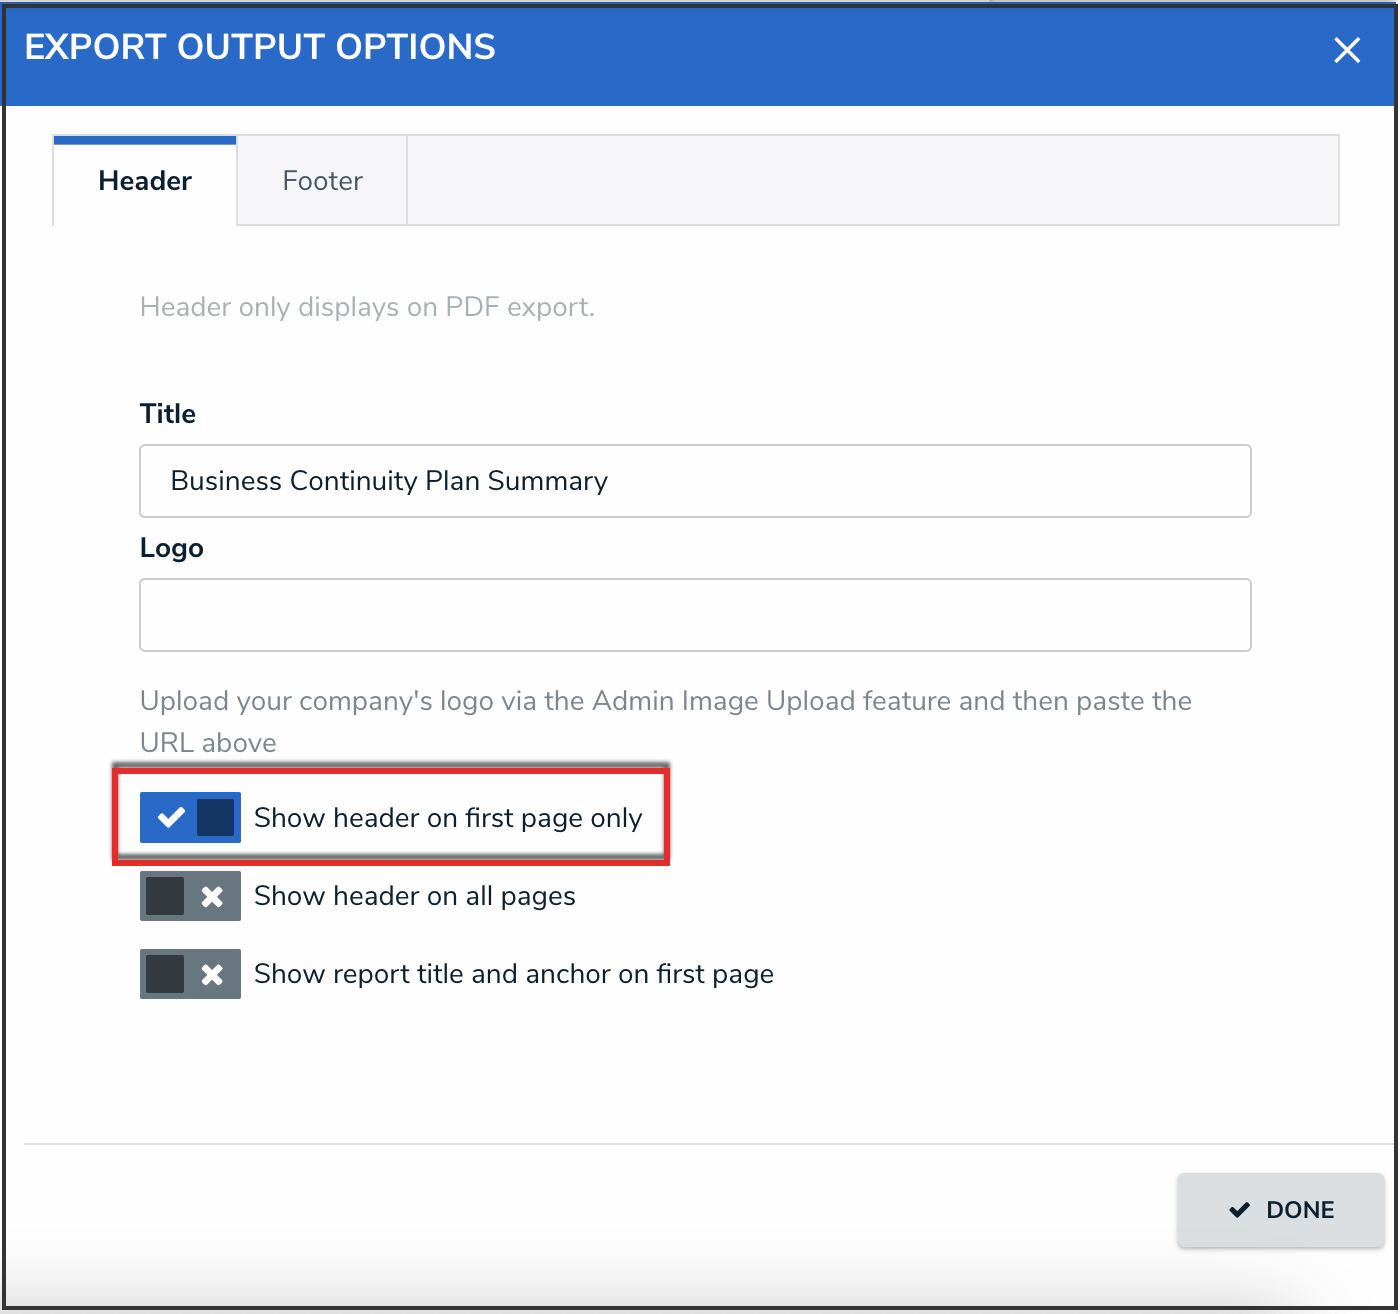Click the "Show header on first page only" label
Viewport: 1400px width, 1314px height.
tap(448, 818)
